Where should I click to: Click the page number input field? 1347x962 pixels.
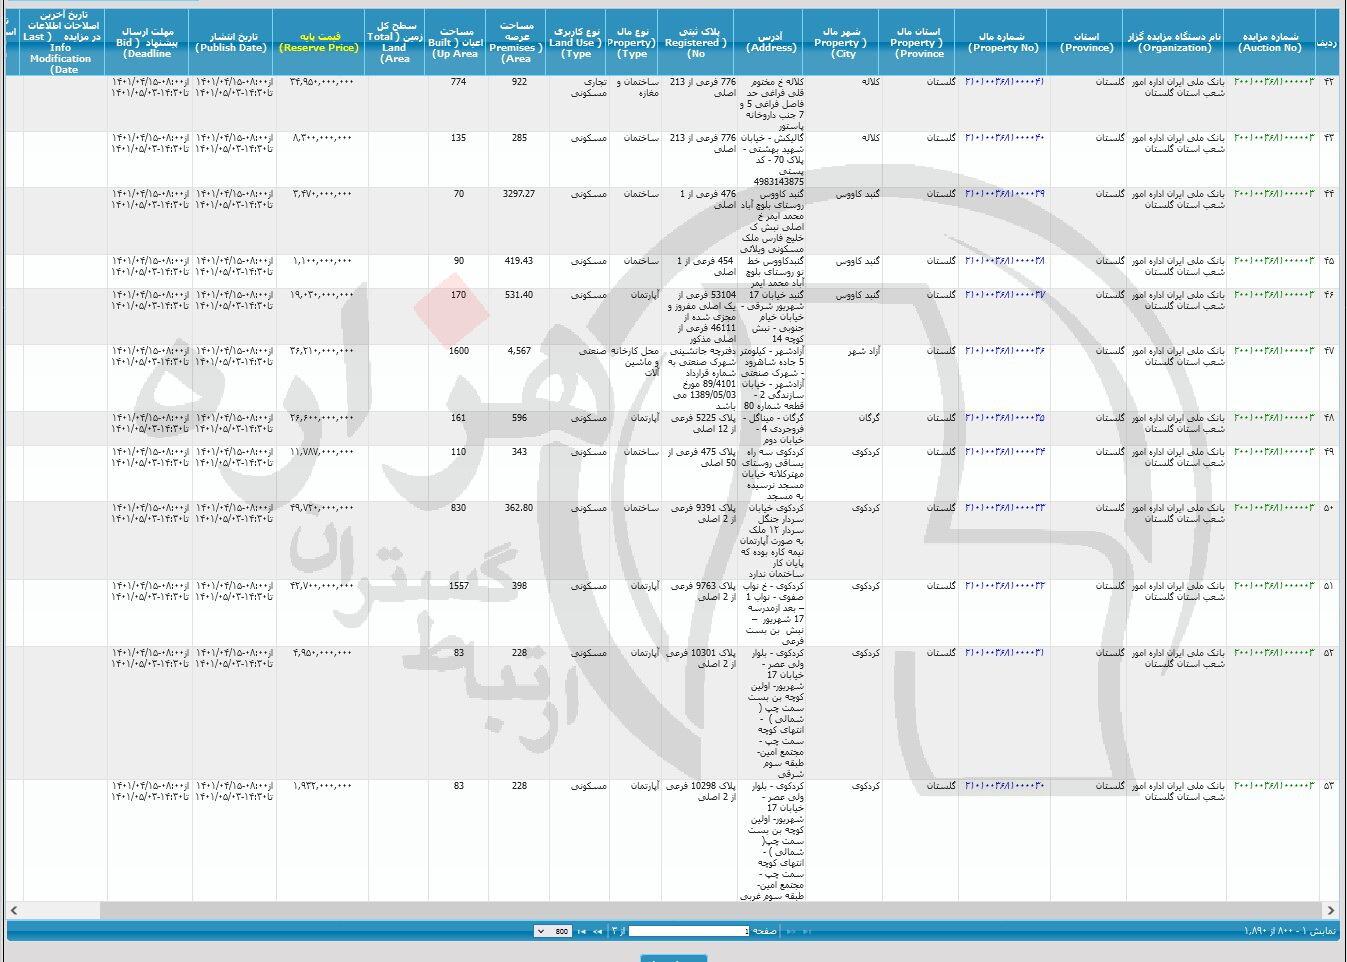click(689, 931)
